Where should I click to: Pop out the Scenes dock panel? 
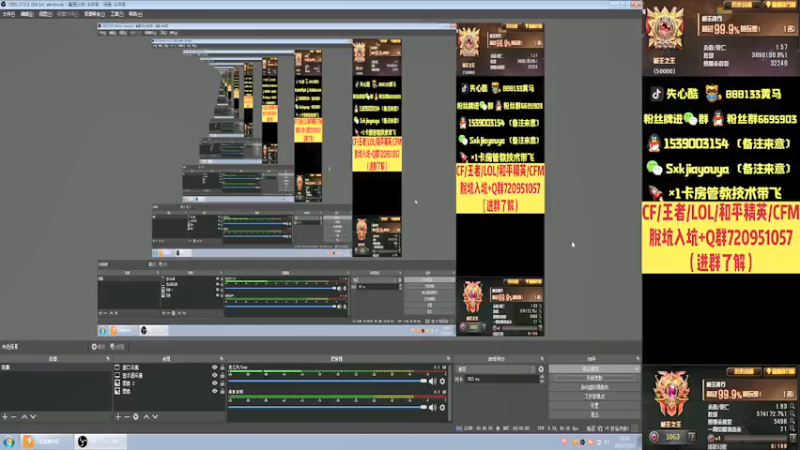coord(108,359)
